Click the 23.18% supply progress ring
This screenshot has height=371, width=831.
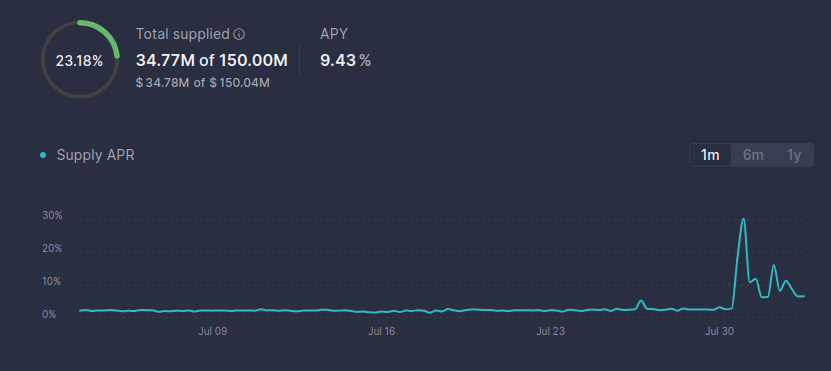point(80,59)
